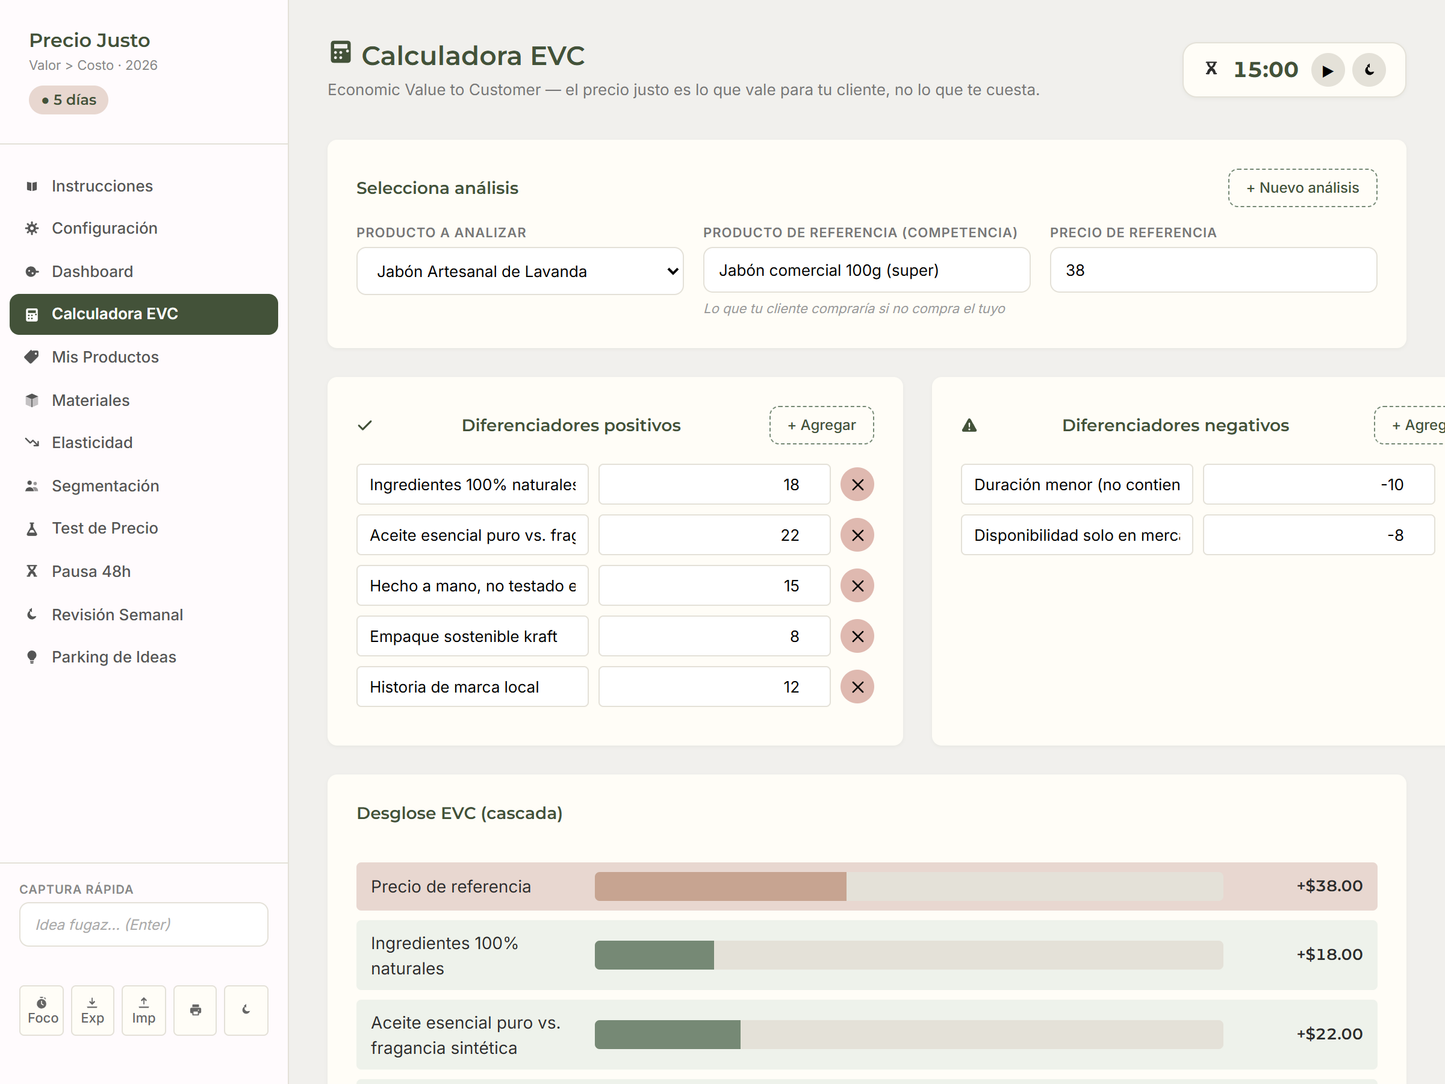Edit the producto de referencia field
1445x1084 pixels.
[866, 270]
